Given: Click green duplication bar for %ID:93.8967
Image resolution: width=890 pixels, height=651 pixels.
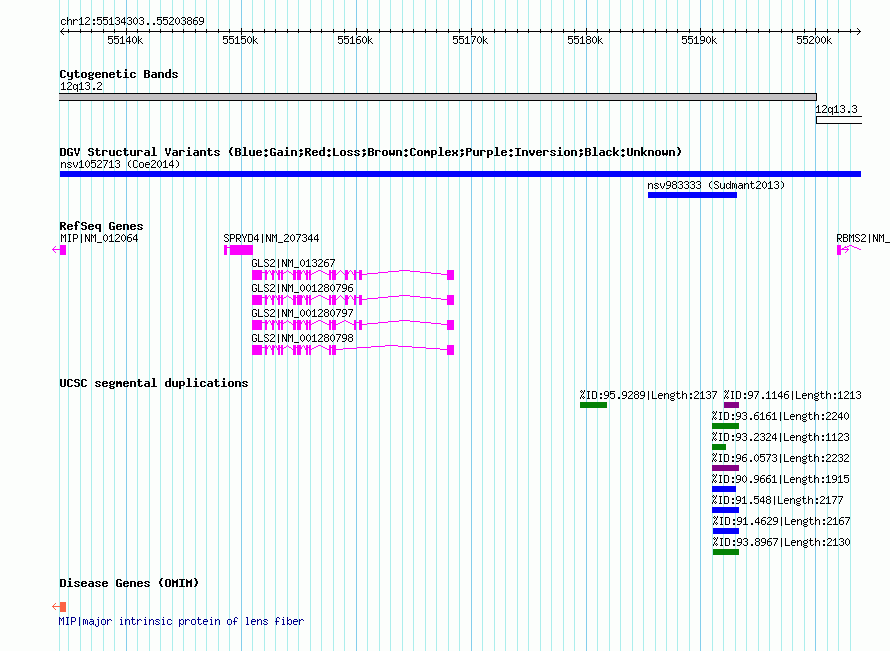Looking at the screenshot, I should click(725, 552).
